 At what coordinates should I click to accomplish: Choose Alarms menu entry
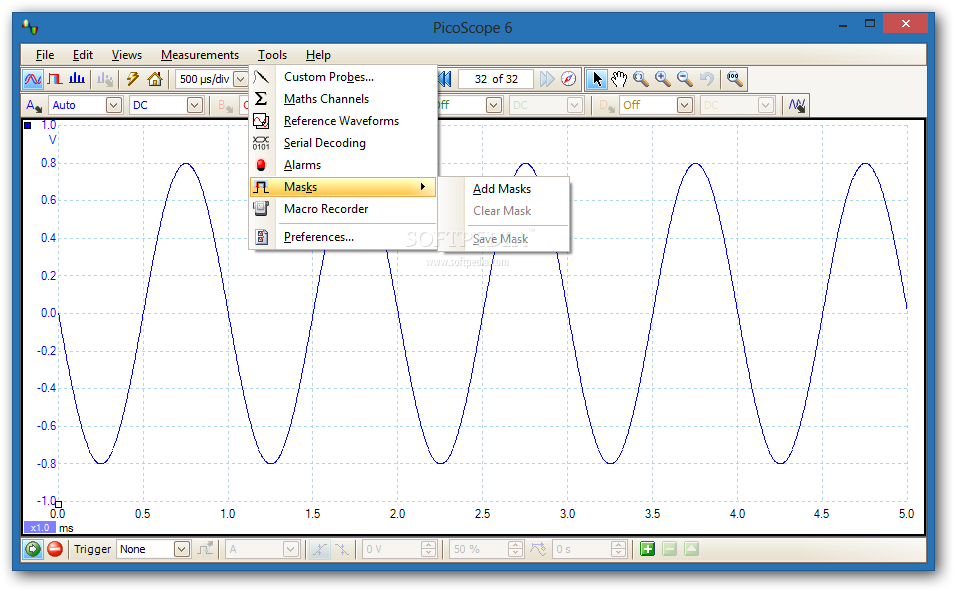(x=343, y=165)
